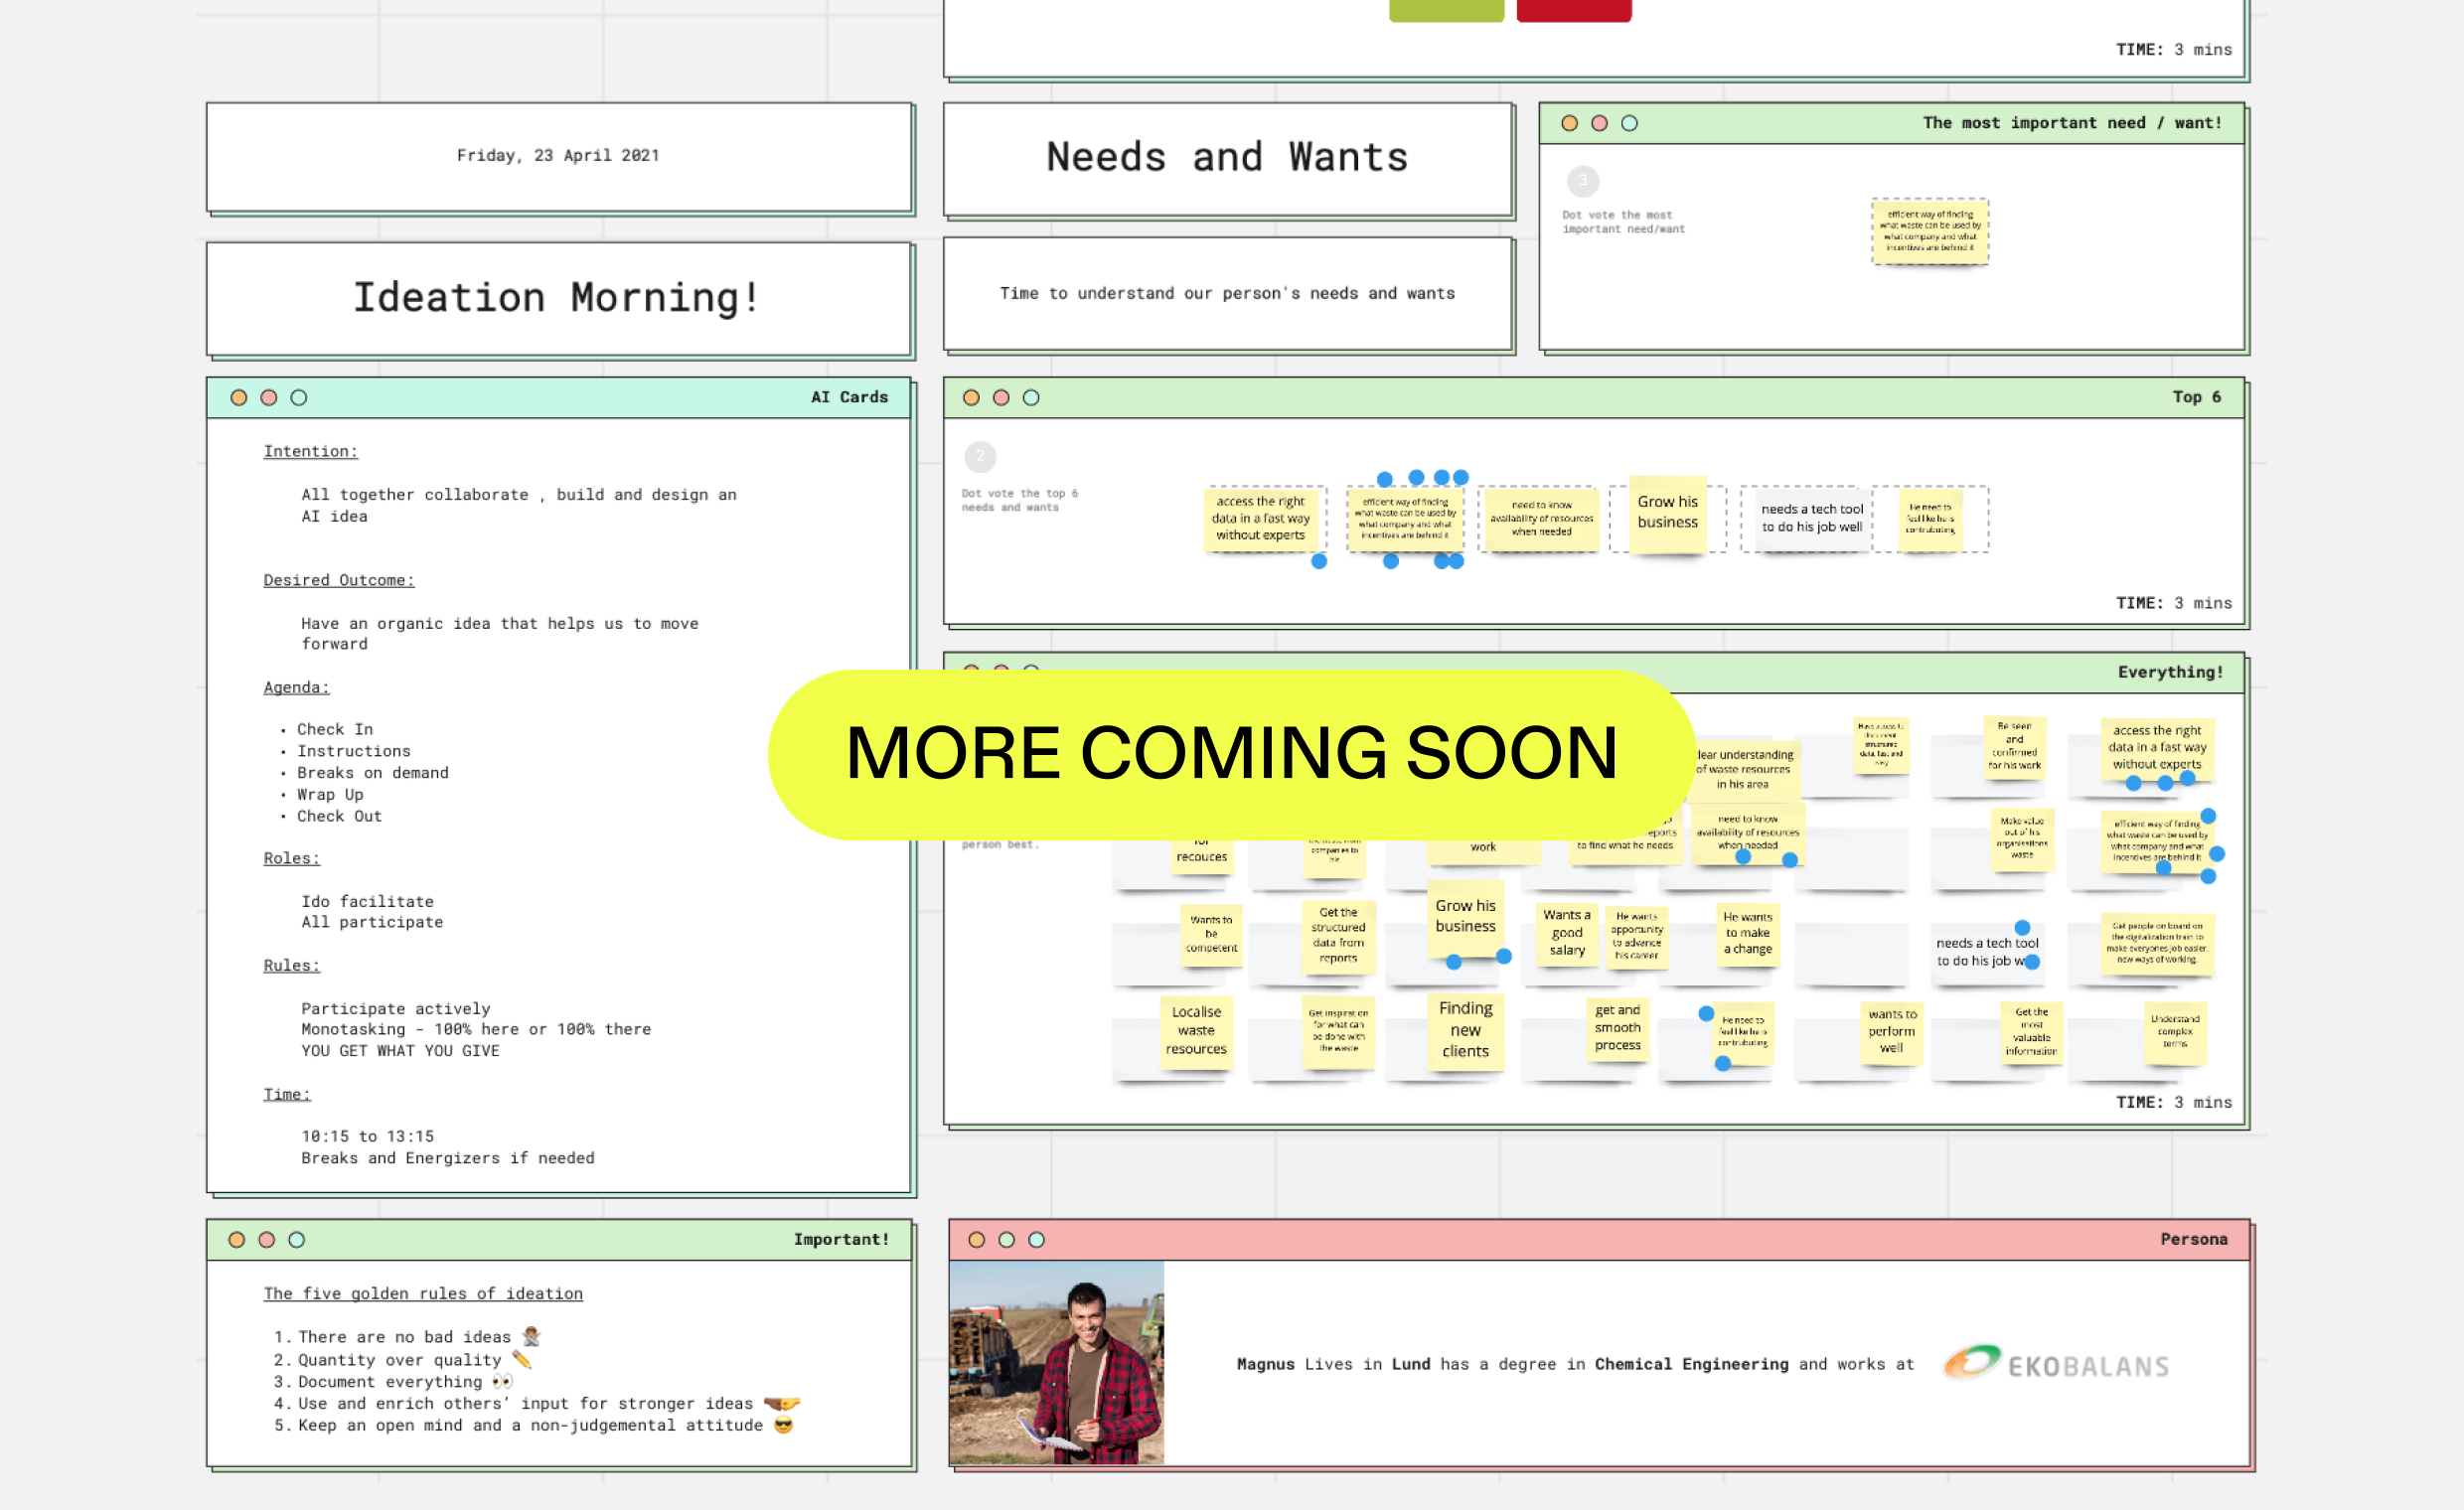This screenshot has height=1510, width=2464.
Task: Click the sunglasses emoji in golden rules
Action: [784, 1426]
